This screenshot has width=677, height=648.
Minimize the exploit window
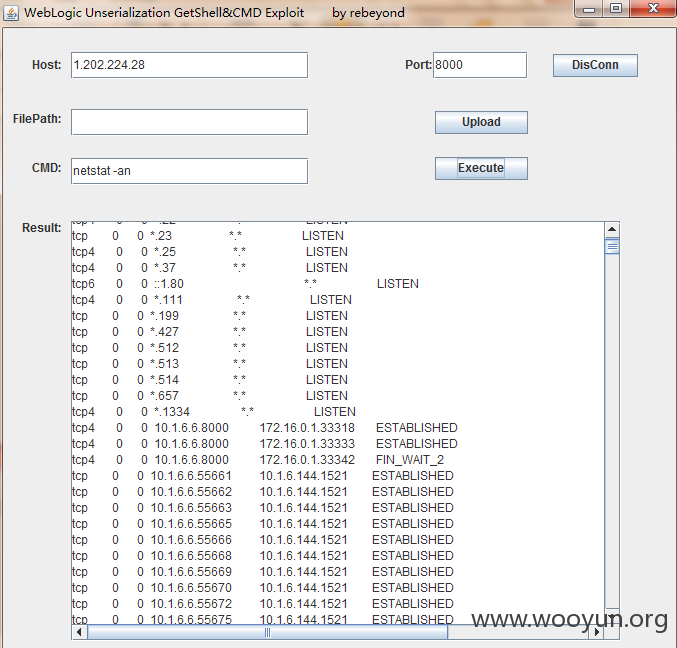(589, 9)
